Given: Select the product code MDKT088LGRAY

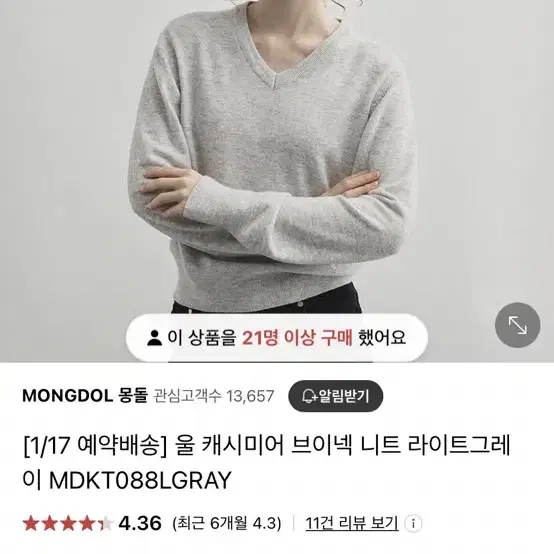Looking at the screenshot, I should coord(140,480).
